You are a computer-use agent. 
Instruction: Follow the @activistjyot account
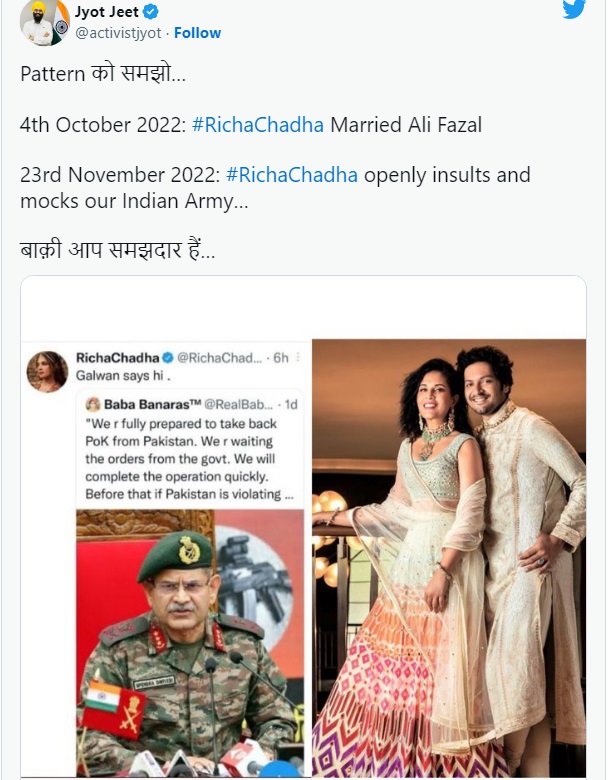(197, 32)
